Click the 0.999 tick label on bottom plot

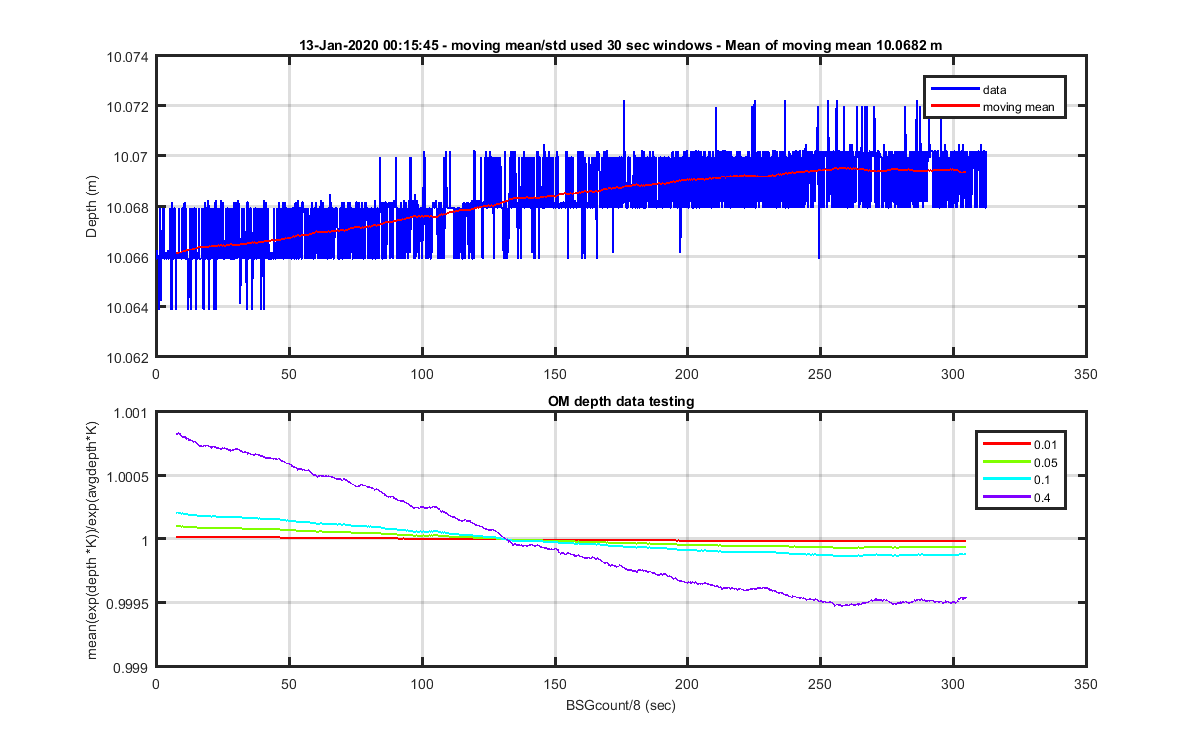133,667
